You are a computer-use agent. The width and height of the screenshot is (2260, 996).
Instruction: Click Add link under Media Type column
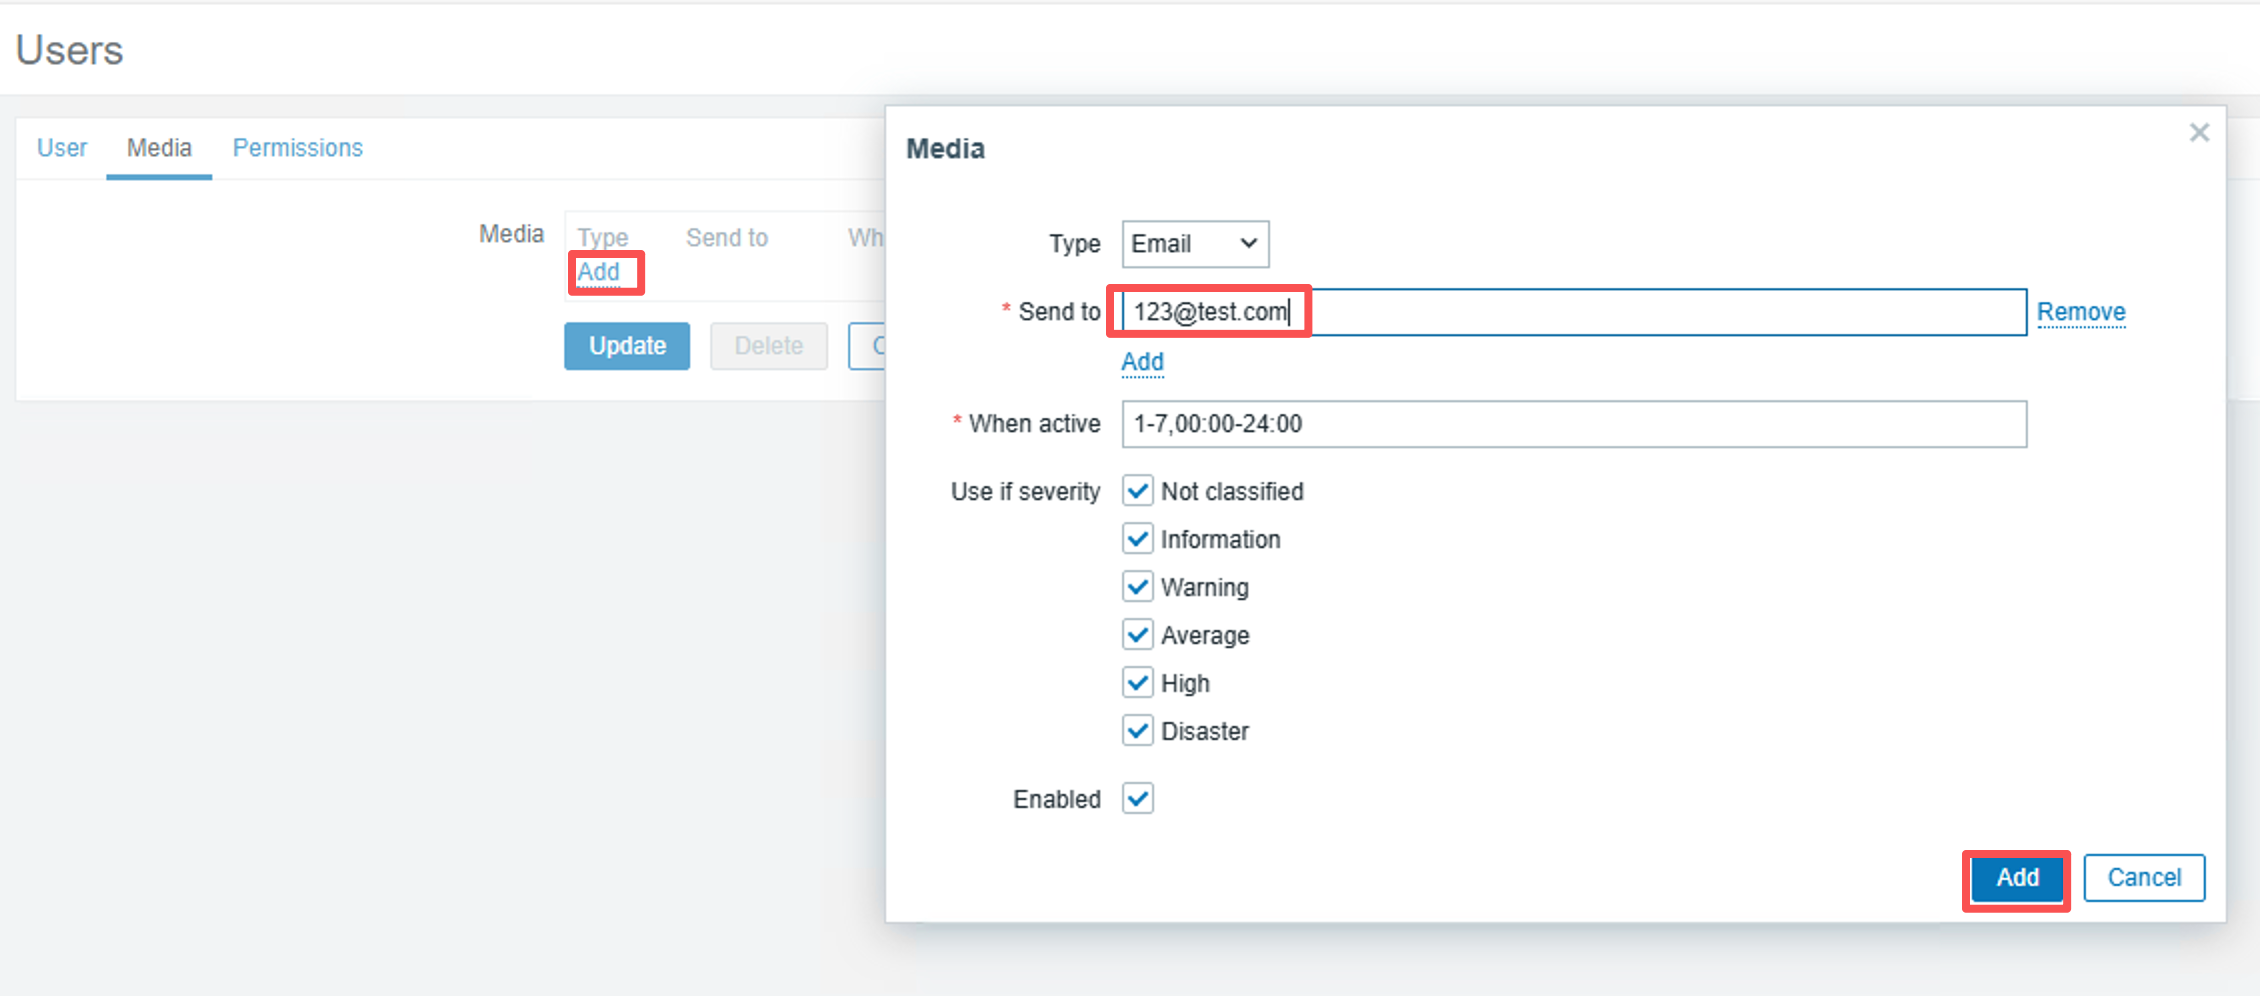pos(599,272)
